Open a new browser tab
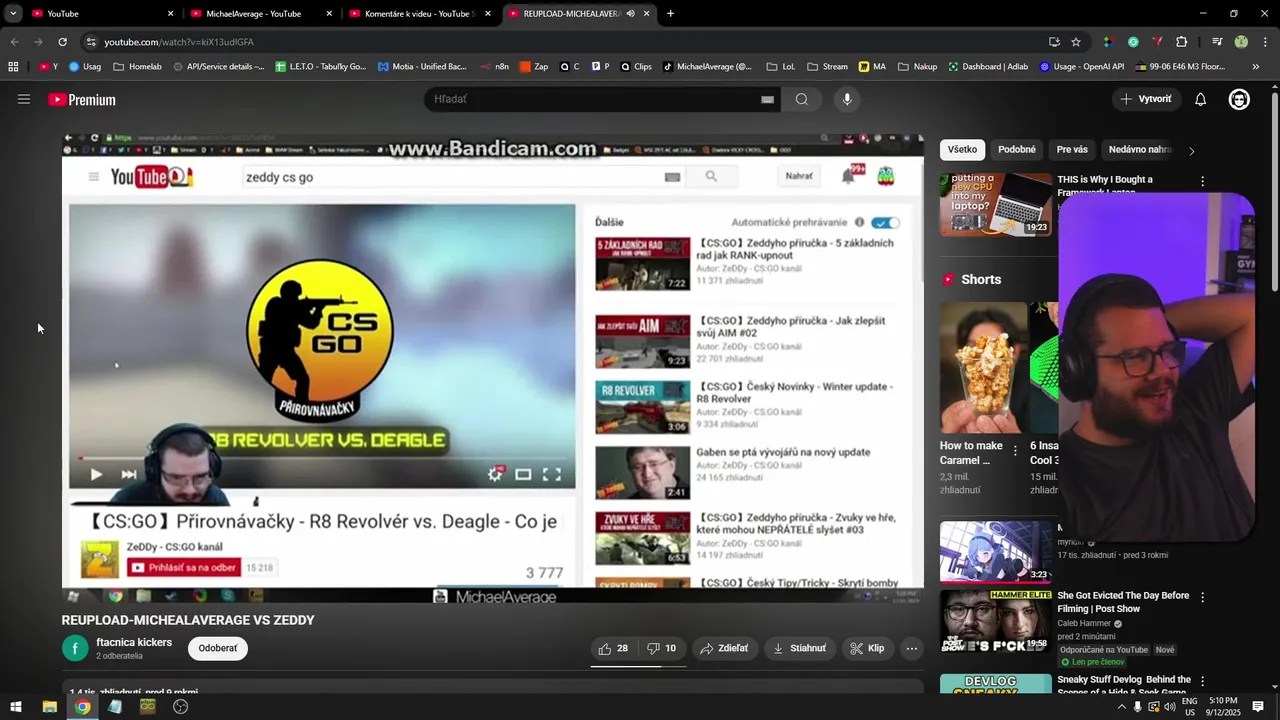The image size is (1280, 720). pyautogui.click(x=670, y=14)
